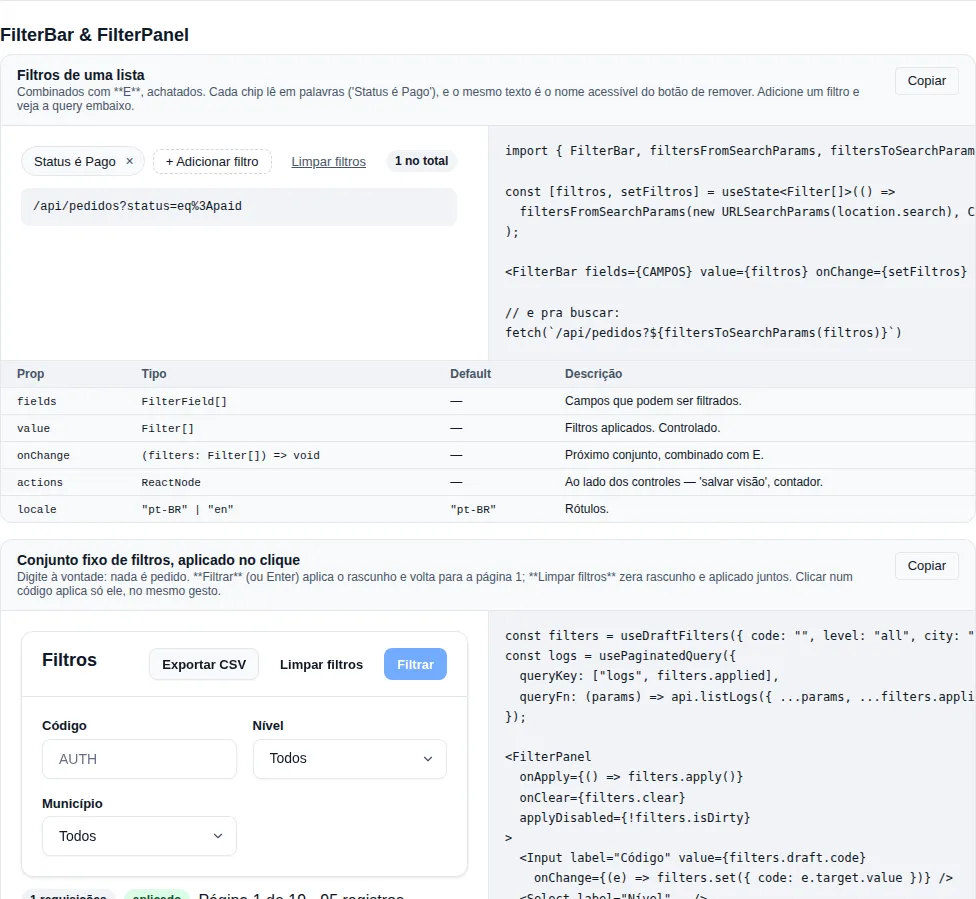Copy the "Filtros de uma lista" example code

point(926,81)
